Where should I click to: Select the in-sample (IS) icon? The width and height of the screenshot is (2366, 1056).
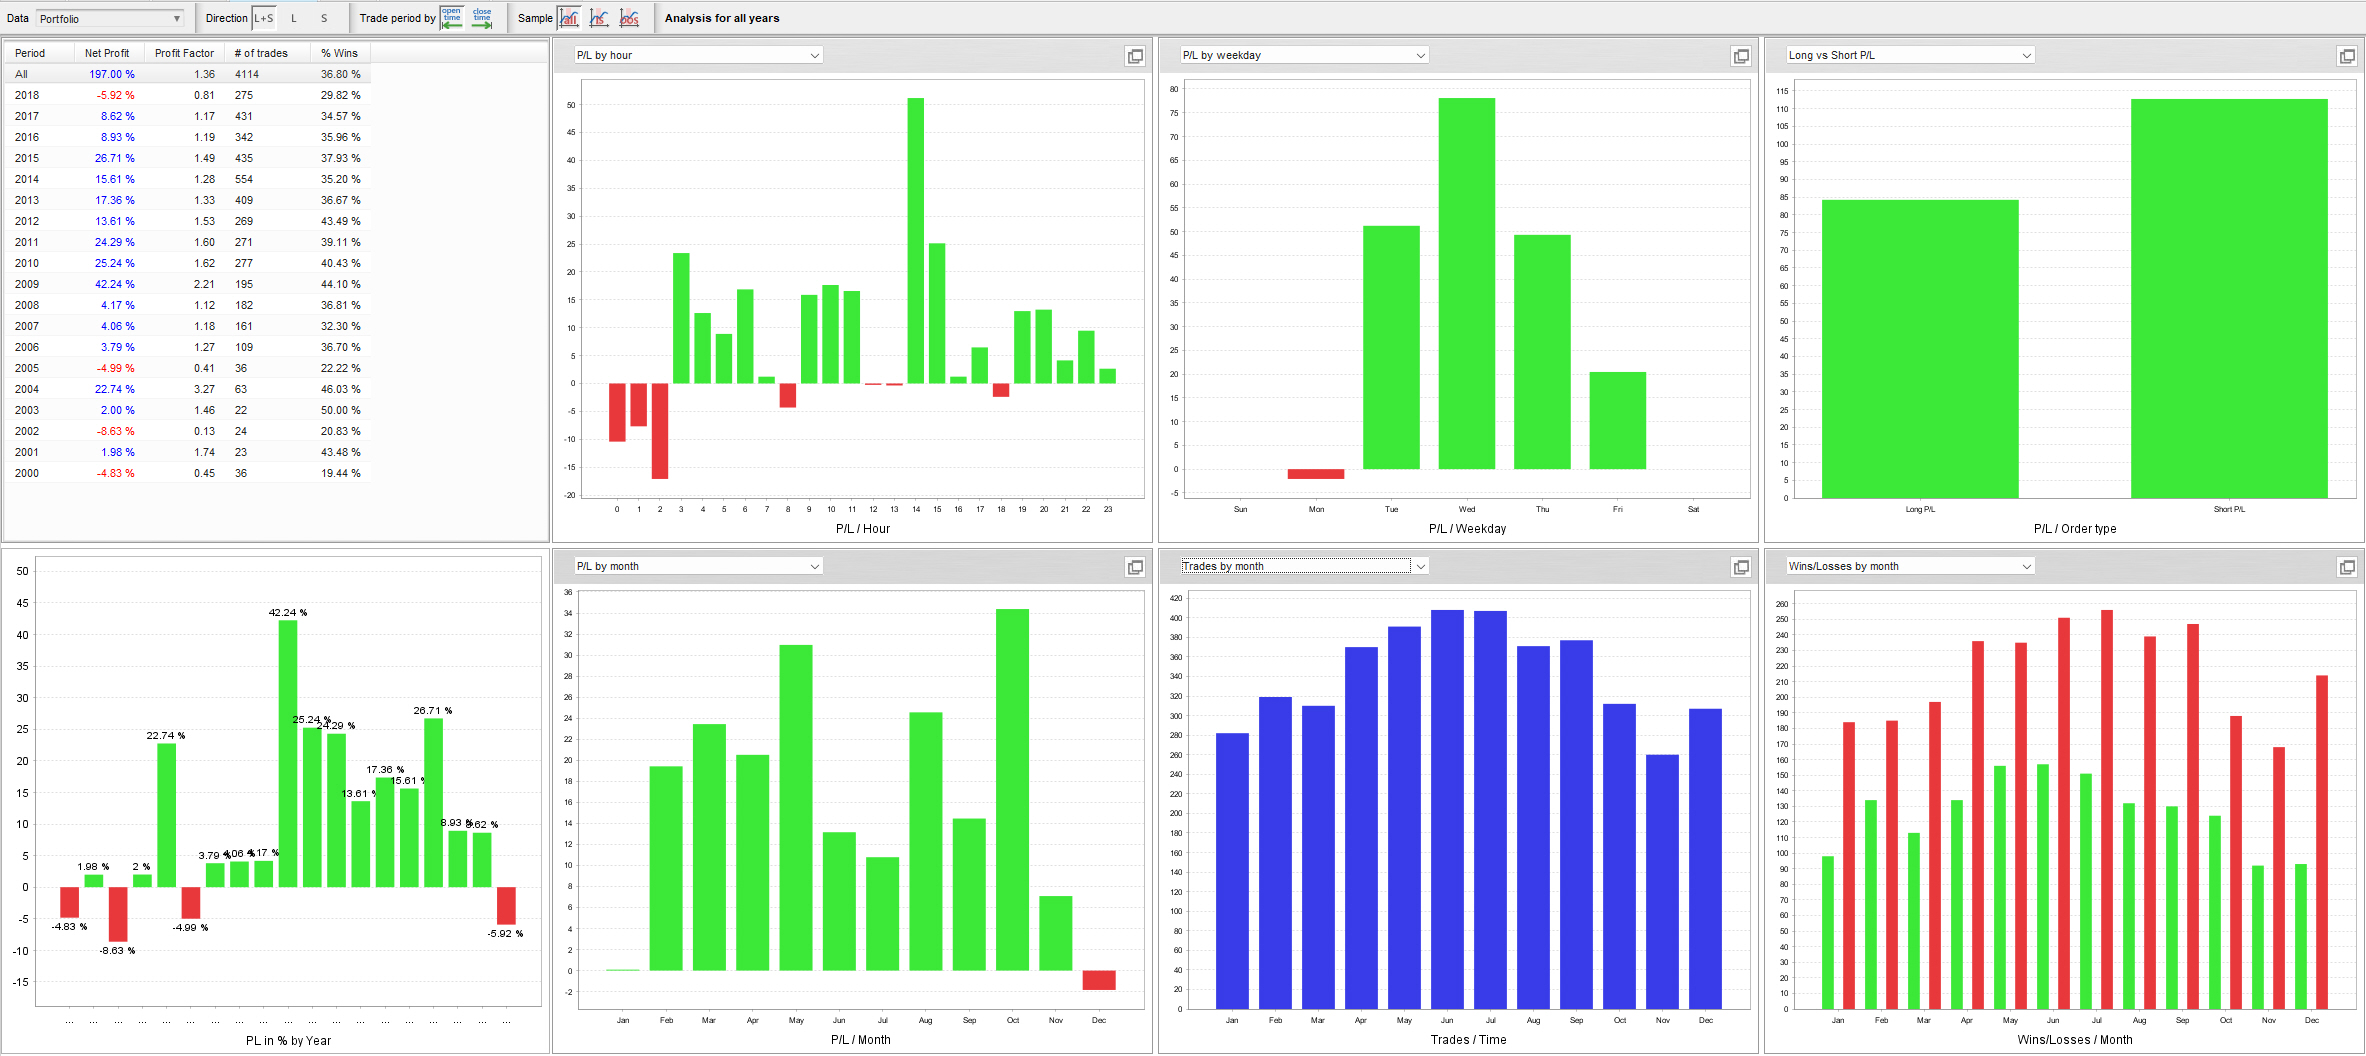(599, 18)
